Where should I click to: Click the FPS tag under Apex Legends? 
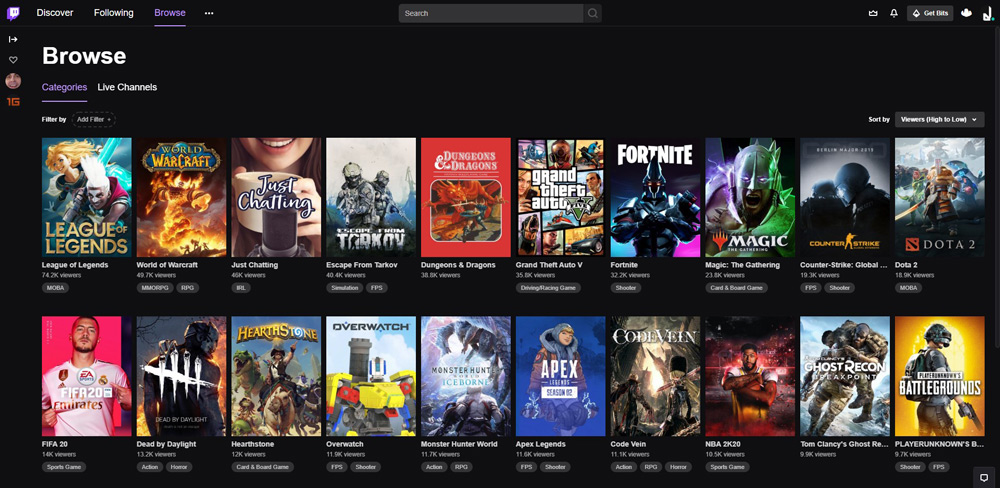point(526,467)
